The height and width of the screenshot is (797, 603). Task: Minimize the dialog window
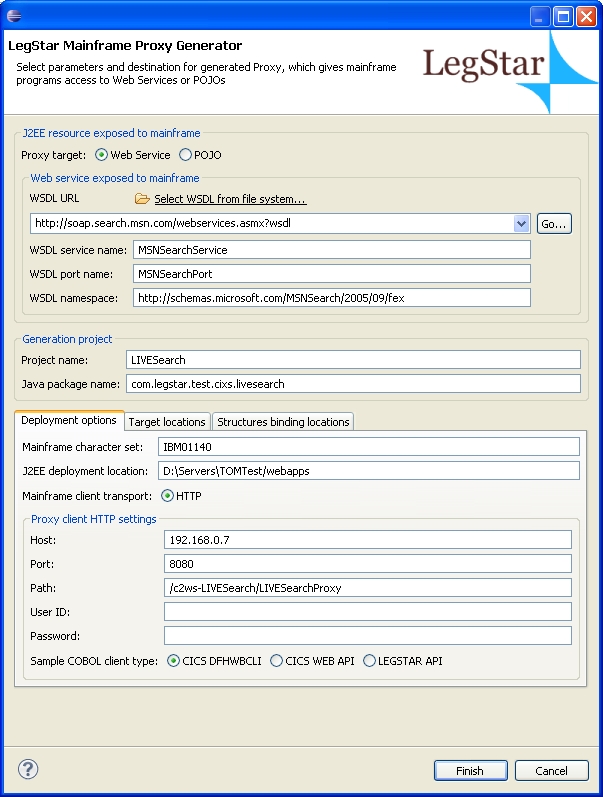tap(540, 16)
